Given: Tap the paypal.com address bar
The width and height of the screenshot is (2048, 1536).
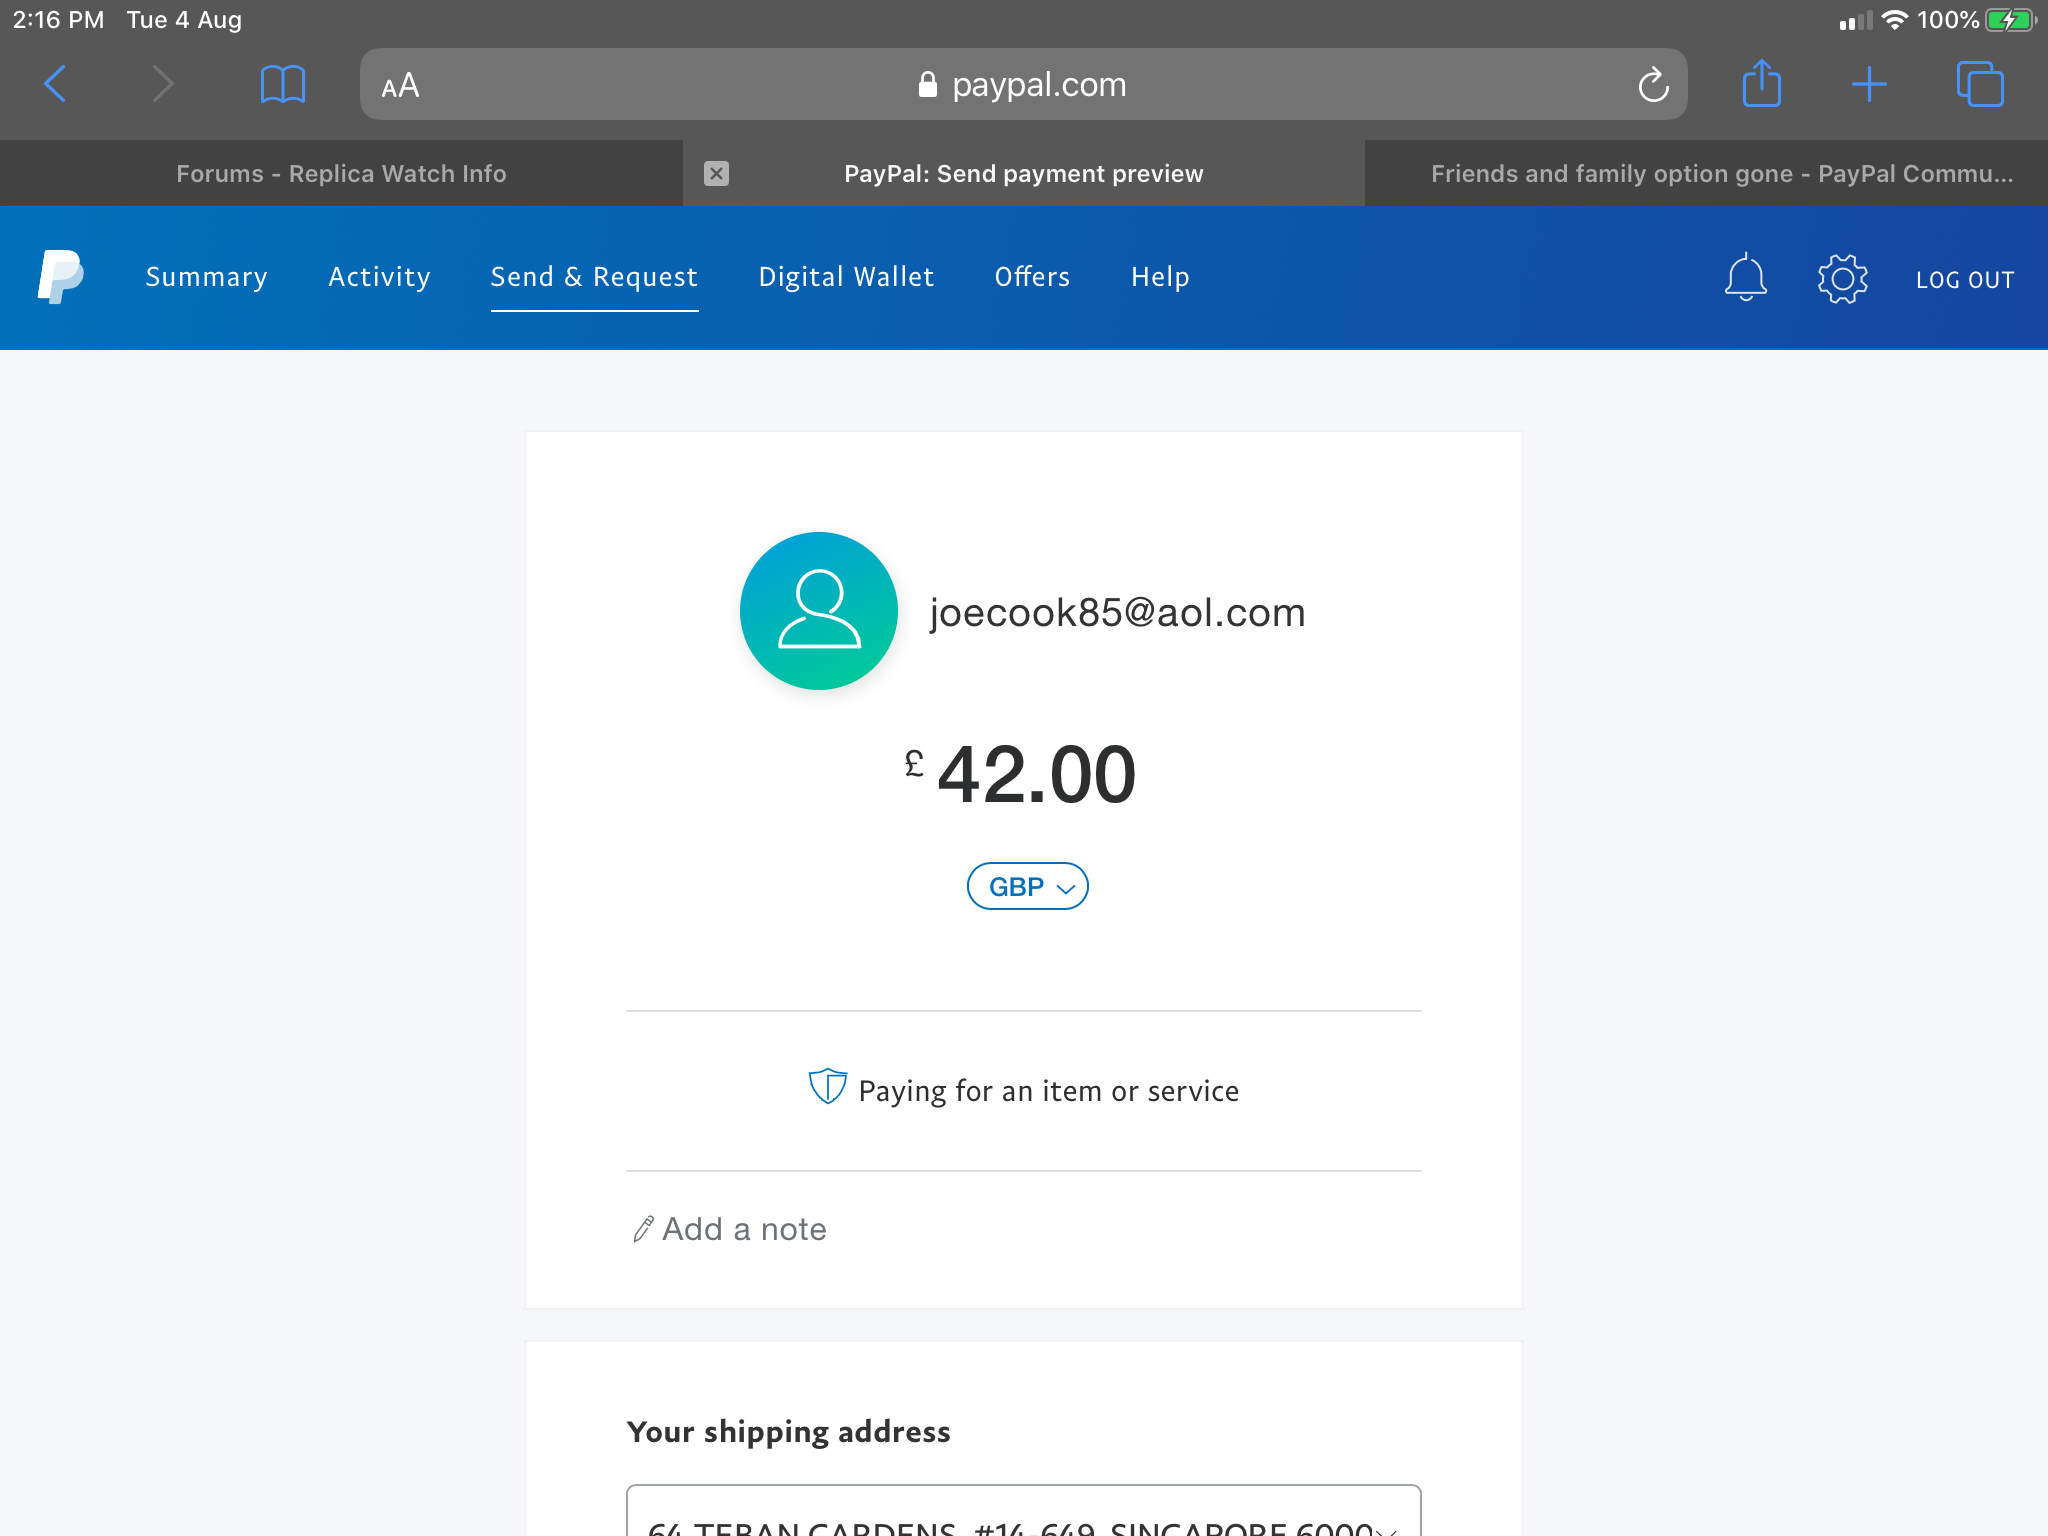Looking at the screenshot, I should pos(1024,84).
